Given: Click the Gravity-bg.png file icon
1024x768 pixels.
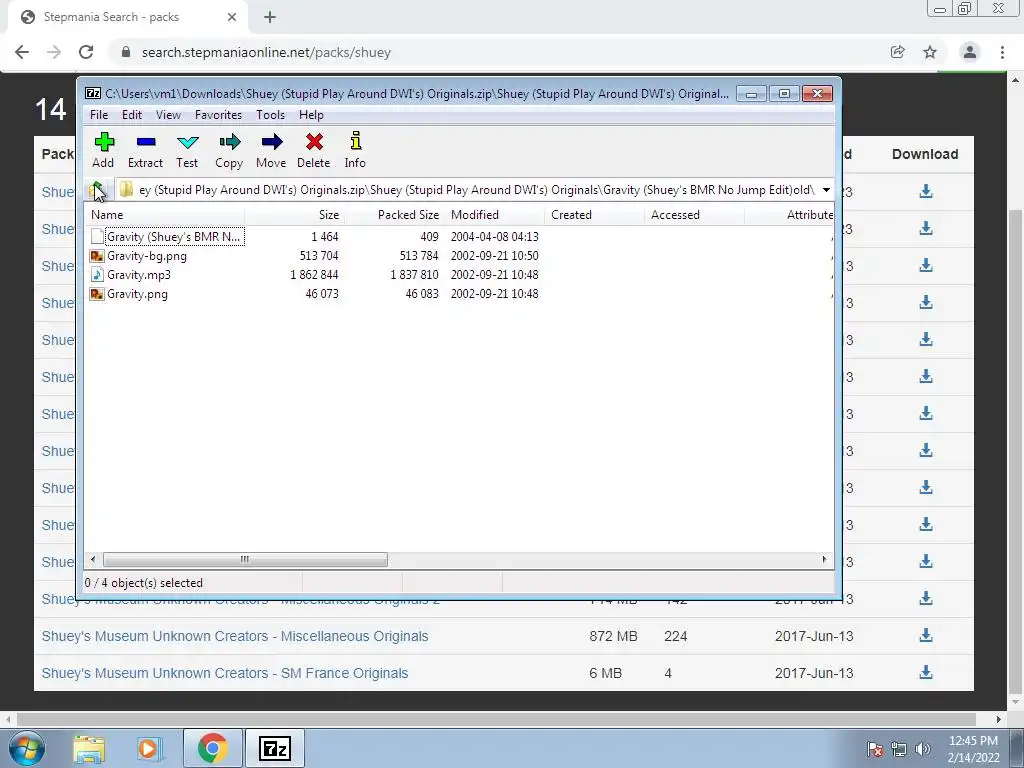Looking at the screenshot, I should click(97, 256).
